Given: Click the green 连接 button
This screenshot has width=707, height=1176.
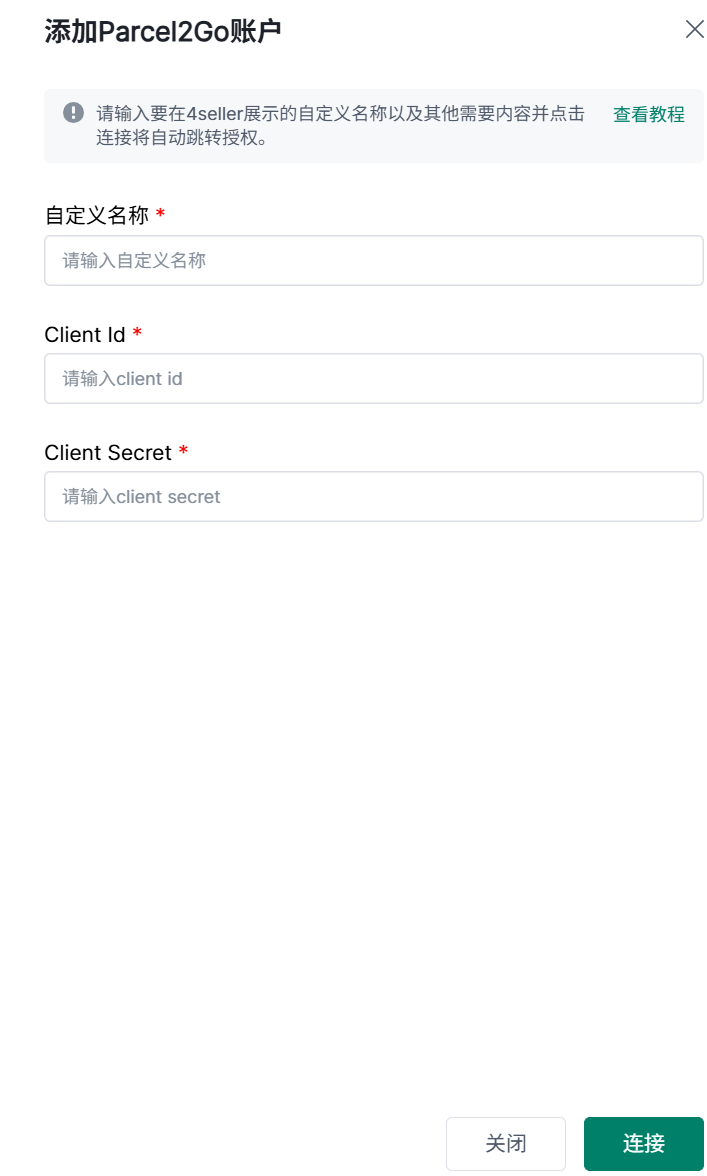Looking at the screenshot, I should pos(643,1143).
